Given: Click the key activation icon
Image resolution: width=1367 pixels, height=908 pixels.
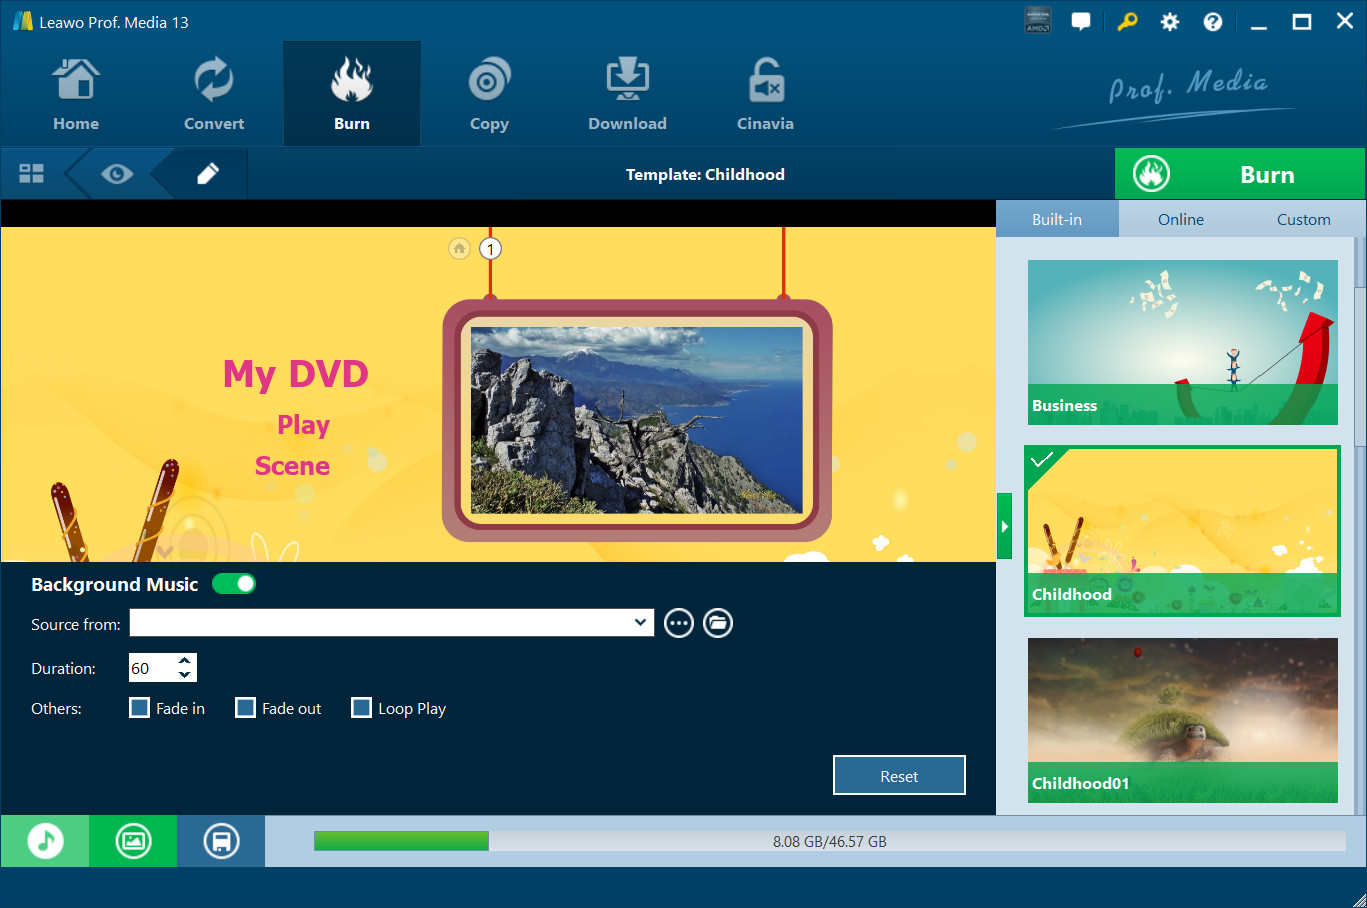Looking at the screenshot, I should [x=1127, y=21].
